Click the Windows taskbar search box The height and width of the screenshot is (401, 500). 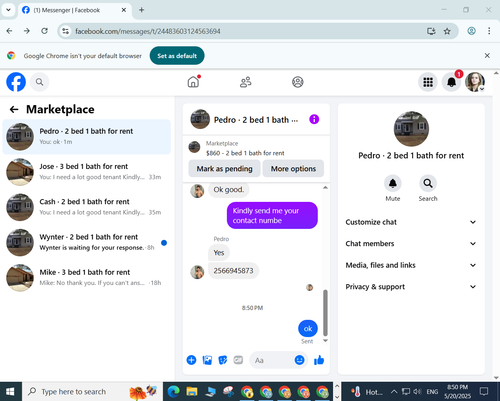click(x=92, y=391)
